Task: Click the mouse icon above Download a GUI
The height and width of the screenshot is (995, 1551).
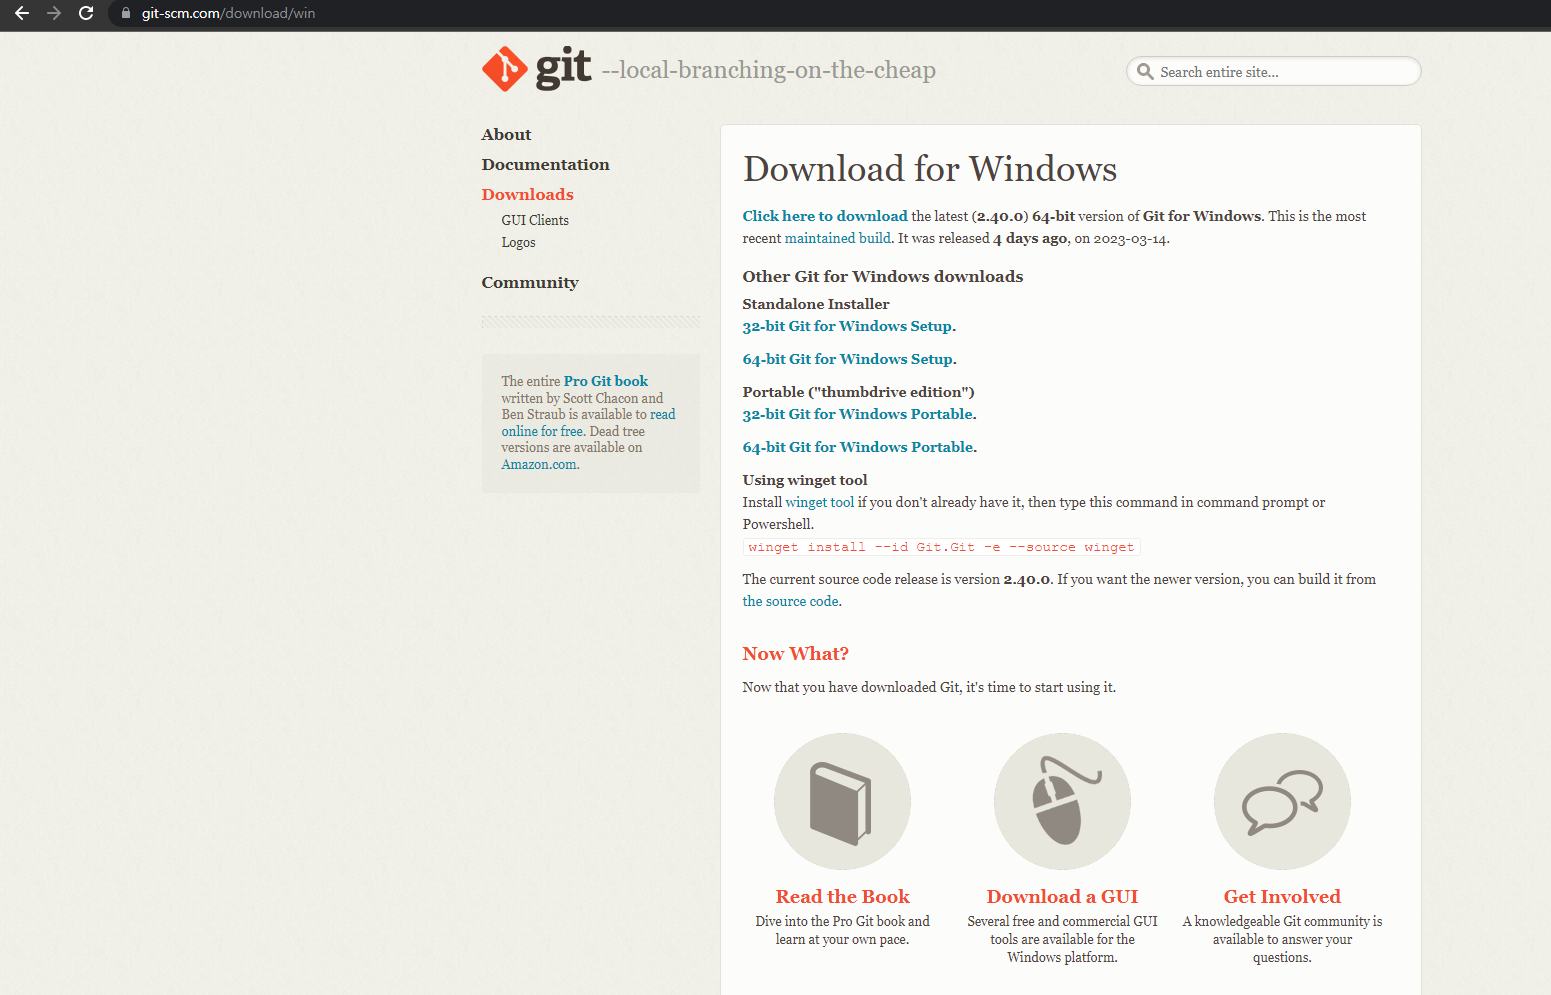Action: [1062, 801]
